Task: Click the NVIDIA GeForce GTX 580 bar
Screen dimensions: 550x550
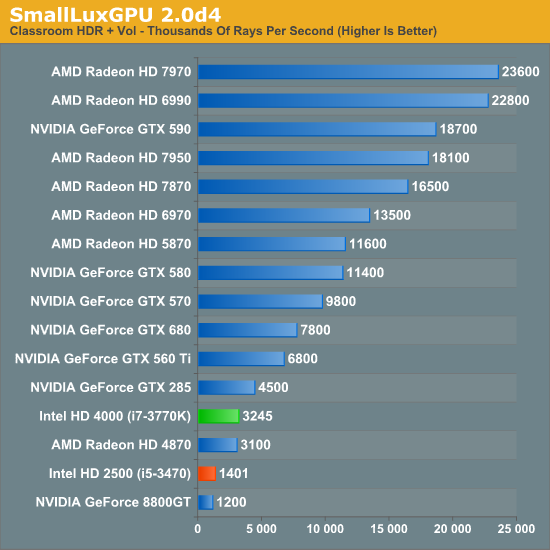Action: (x=271, y=273)
